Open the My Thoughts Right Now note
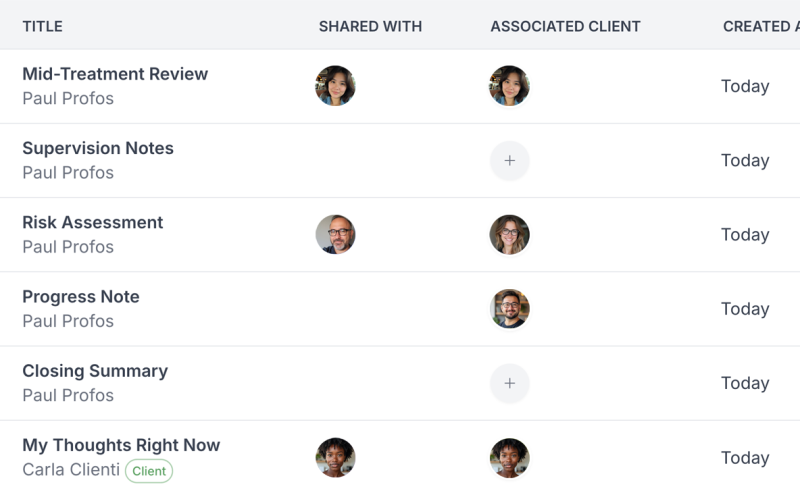 (x=121, y=445)
